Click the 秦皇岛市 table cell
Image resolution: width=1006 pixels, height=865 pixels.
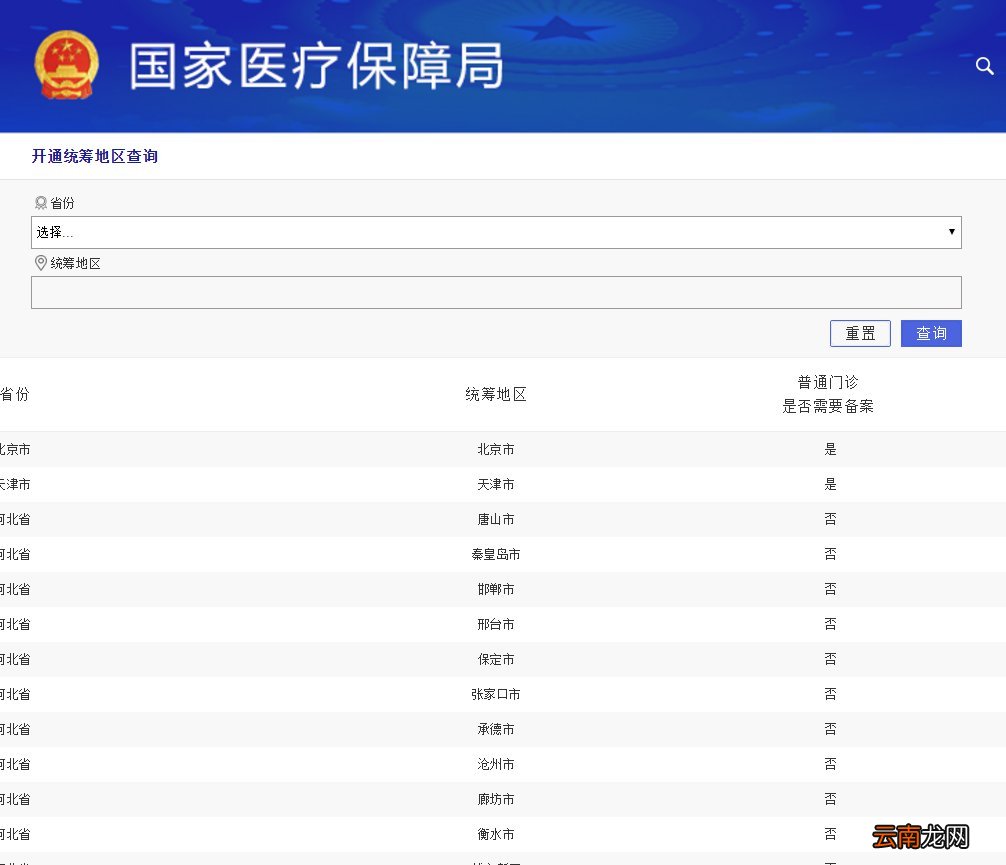(x=496, y=554)
